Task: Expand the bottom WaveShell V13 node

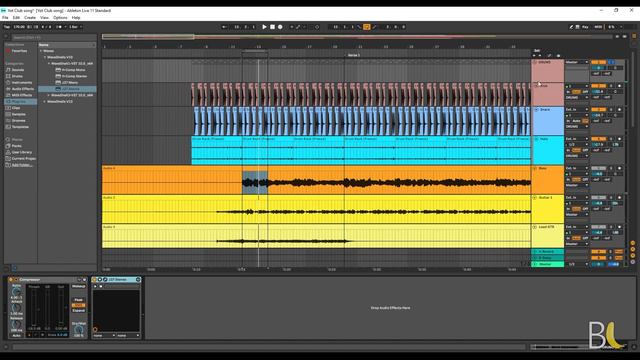Action: (x=45, y=102)
